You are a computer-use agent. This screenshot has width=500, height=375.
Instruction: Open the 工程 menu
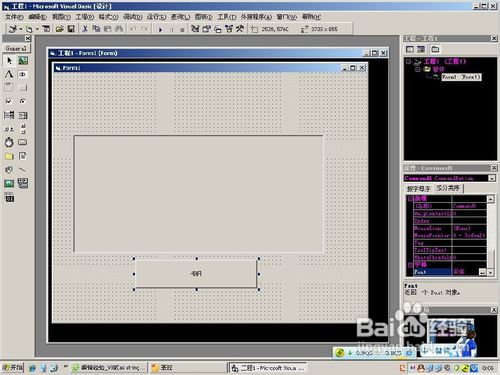(84, 16)
